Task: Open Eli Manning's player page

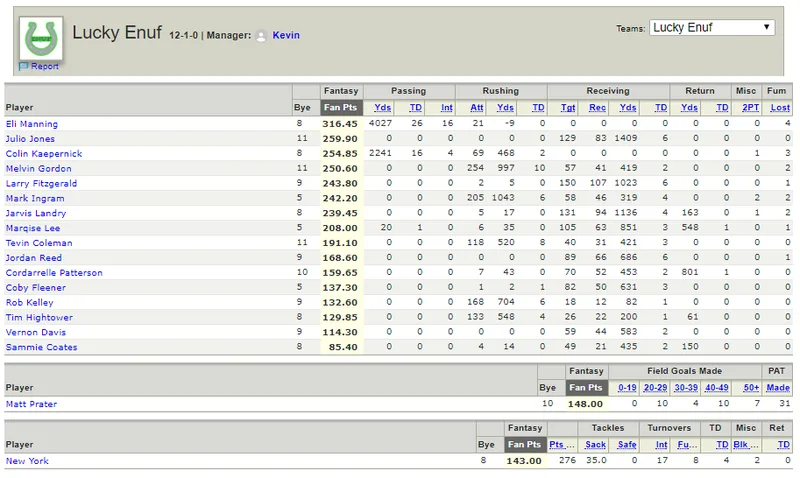Action: (x=32, y=124)
